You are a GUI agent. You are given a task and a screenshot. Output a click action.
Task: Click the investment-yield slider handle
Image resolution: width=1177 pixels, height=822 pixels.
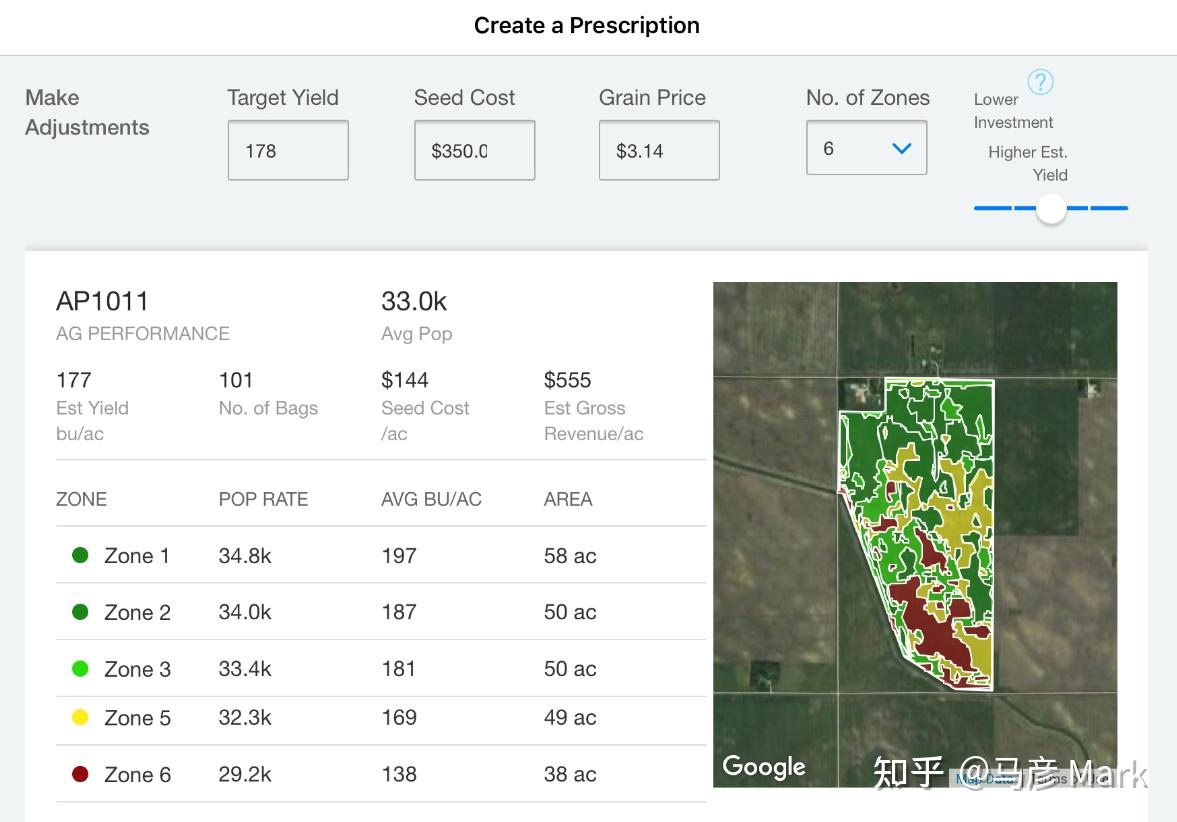coord(1051,208)
